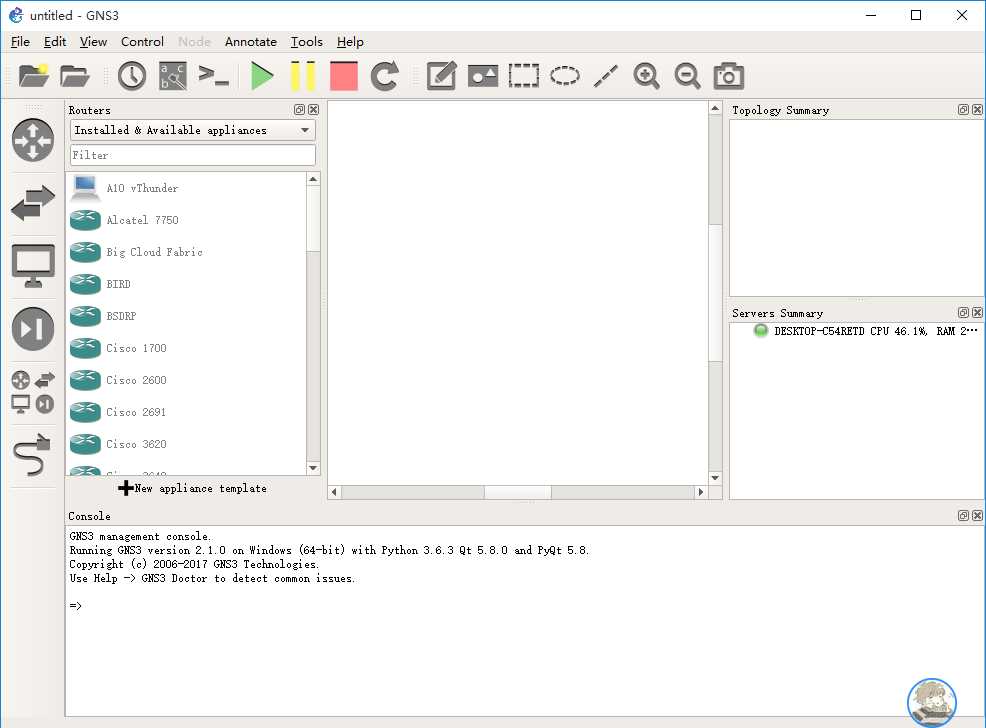Select the Insert a picture tool
986x728 pixels.
pyautogui.click(x=482, y=76)
